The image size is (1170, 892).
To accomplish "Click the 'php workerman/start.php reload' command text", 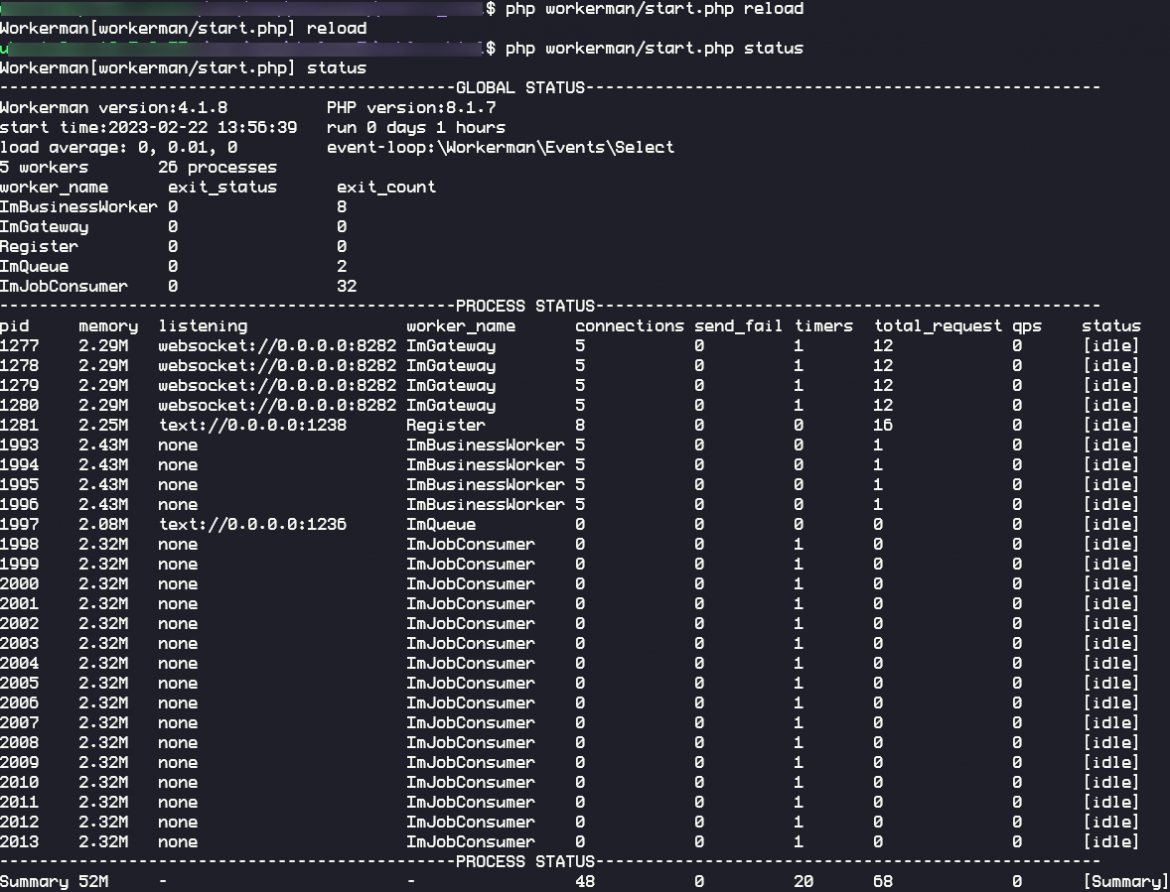I will click(x=654, y=9).
